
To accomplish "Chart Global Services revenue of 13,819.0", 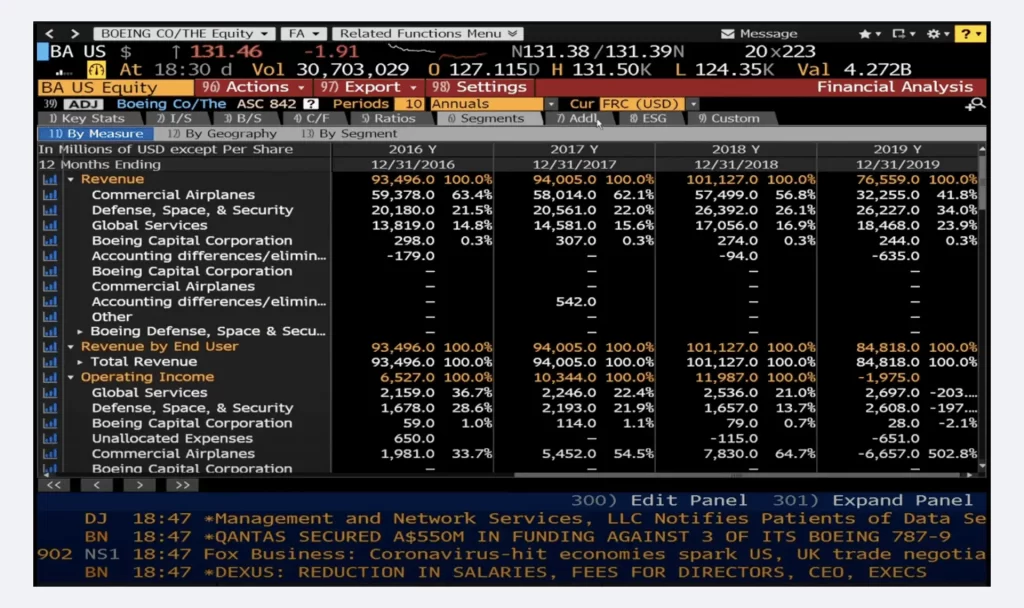I will [50, 225].
